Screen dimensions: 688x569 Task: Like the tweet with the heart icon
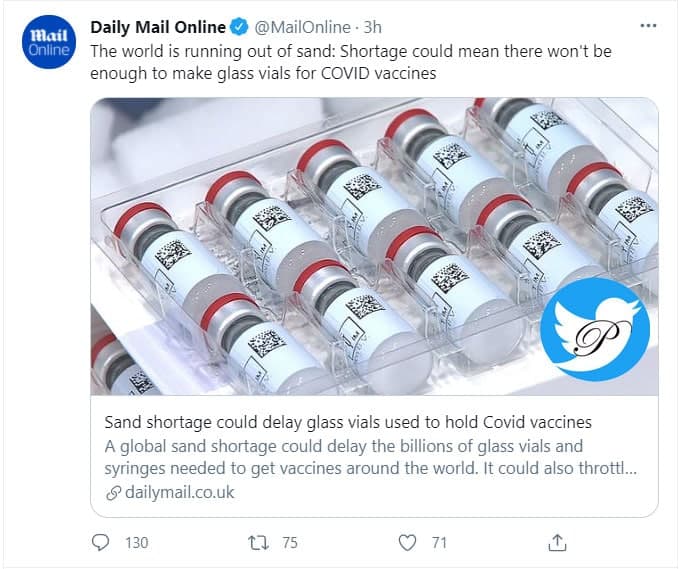(x=407, y=542)
